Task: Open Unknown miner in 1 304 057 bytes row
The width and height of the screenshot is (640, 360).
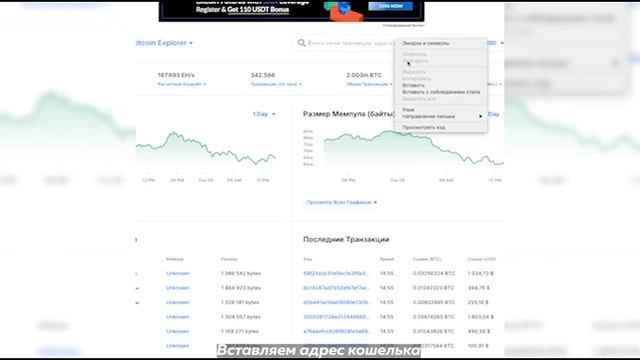Action: [x=178, y=317]
